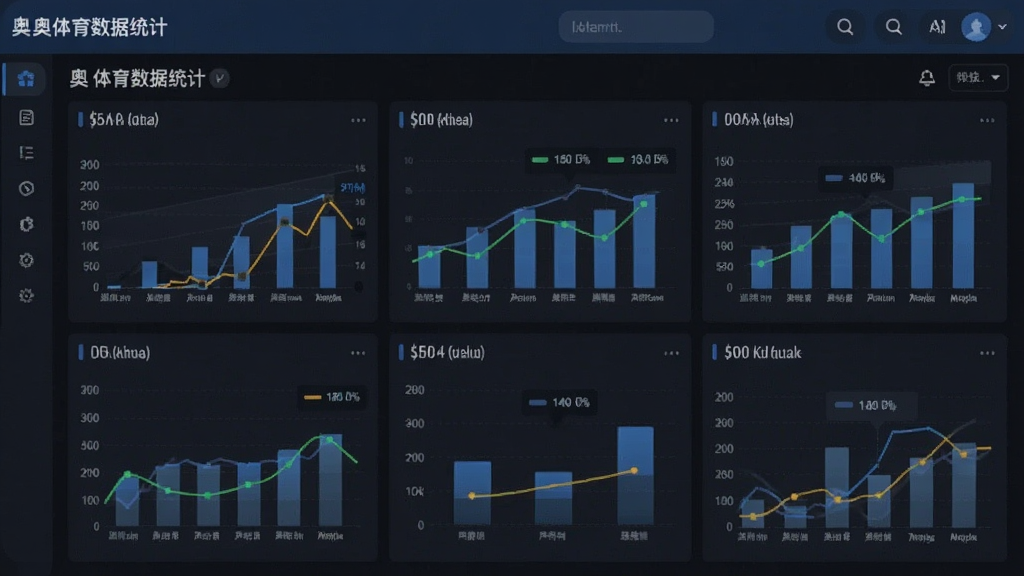Click the "$5AR (uba)" card title

point(123,120)
